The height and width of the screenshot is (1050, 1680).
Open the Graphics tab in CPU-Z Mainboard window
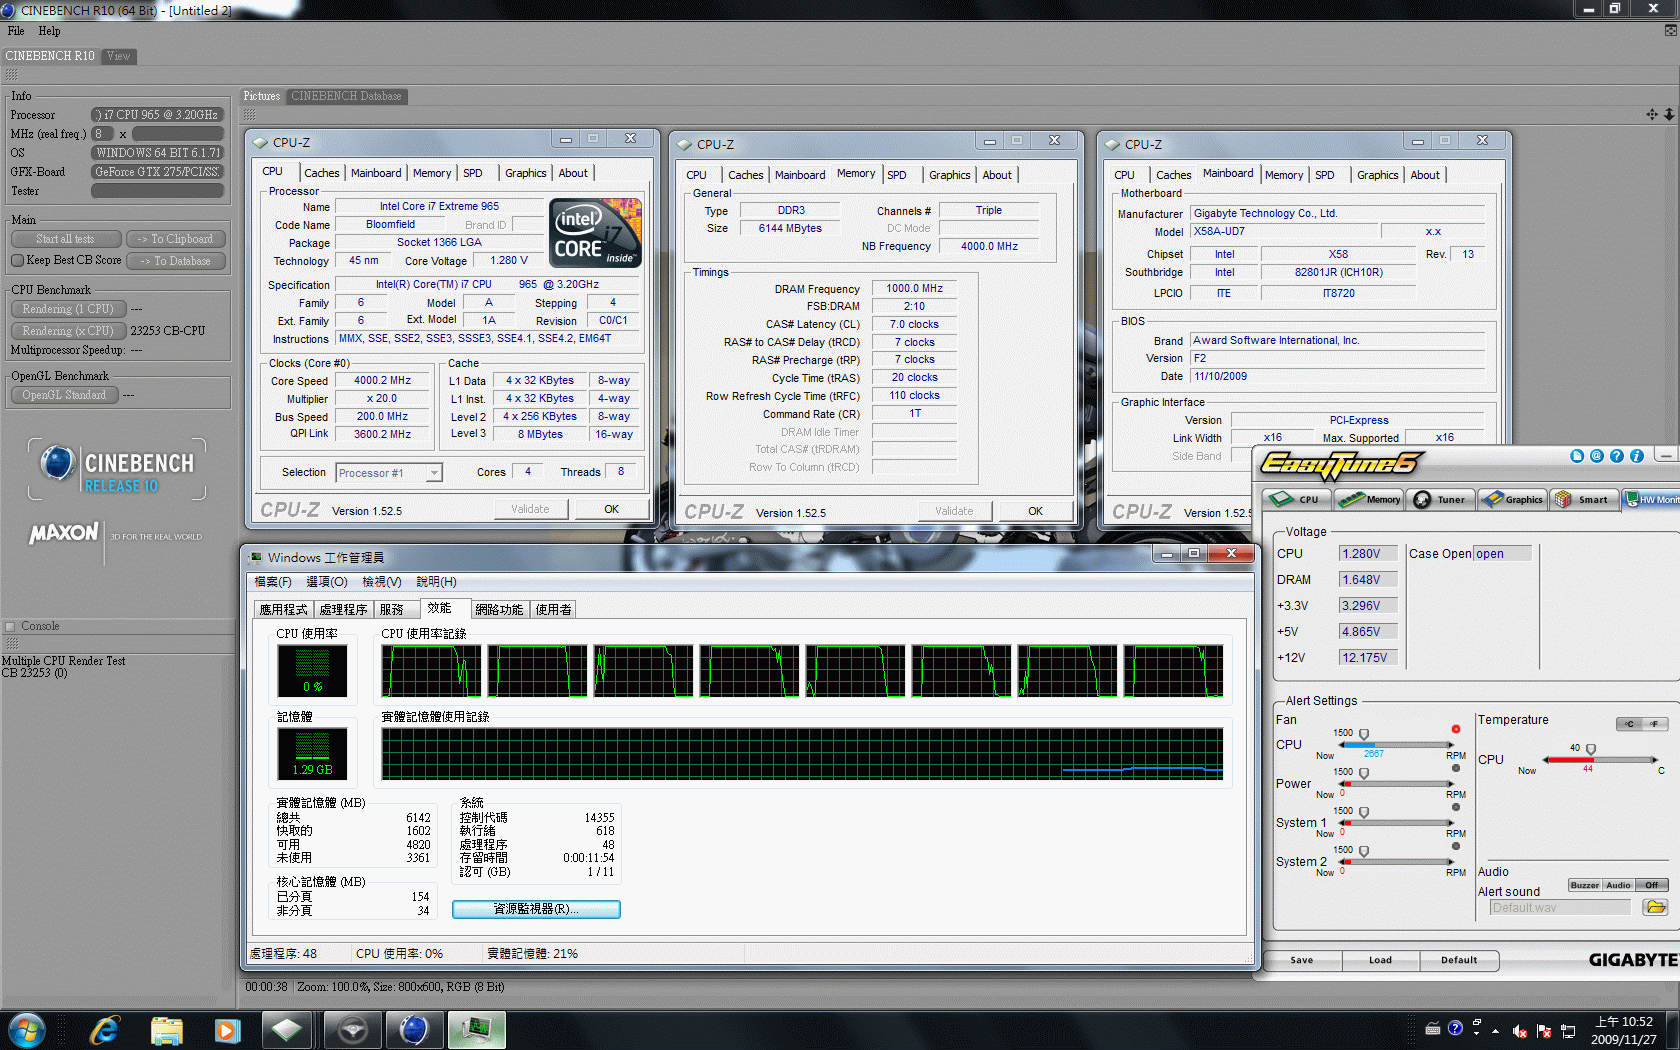coord(1377,175)
